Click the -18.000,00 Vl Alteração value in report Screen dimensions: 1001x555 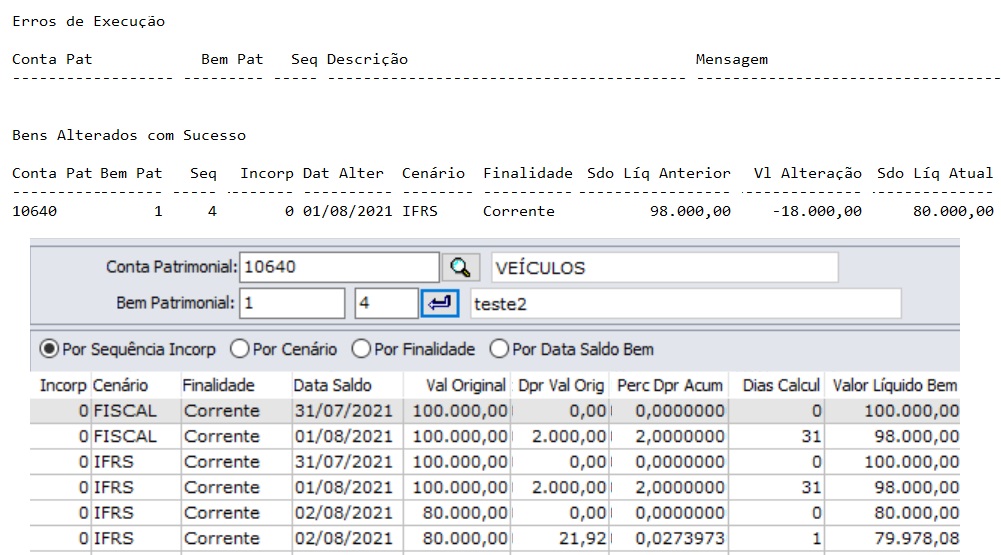[x=817, y=211]
